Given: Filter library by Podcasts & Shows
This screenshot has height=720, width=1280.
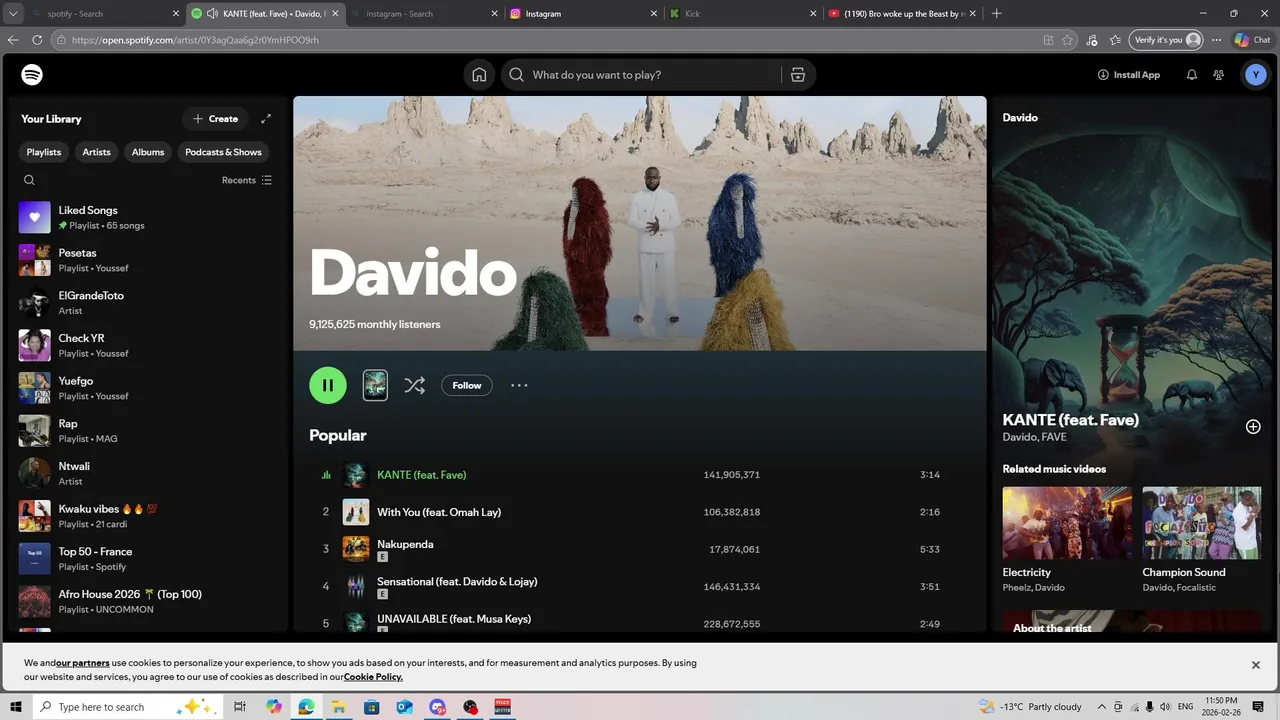Looking at the screenshot, I should click(223, 152).
